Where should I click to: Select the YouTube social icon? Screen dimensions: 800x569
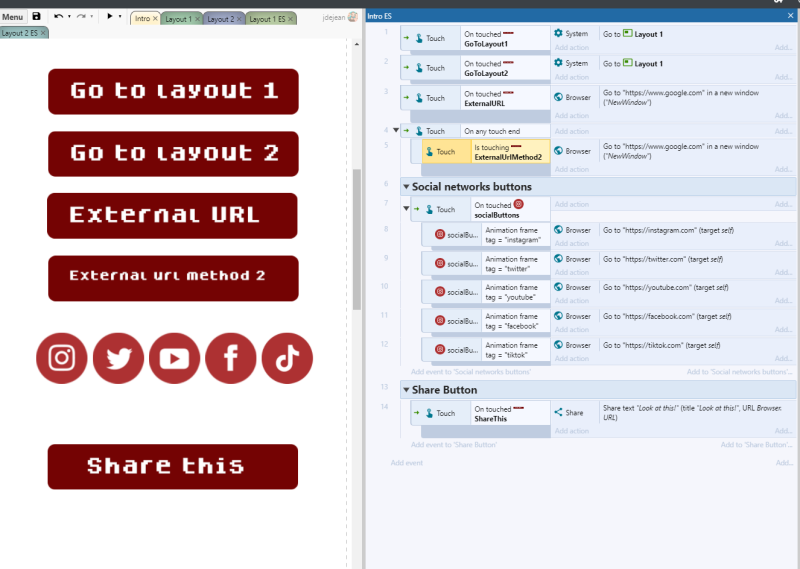point(174,358)
